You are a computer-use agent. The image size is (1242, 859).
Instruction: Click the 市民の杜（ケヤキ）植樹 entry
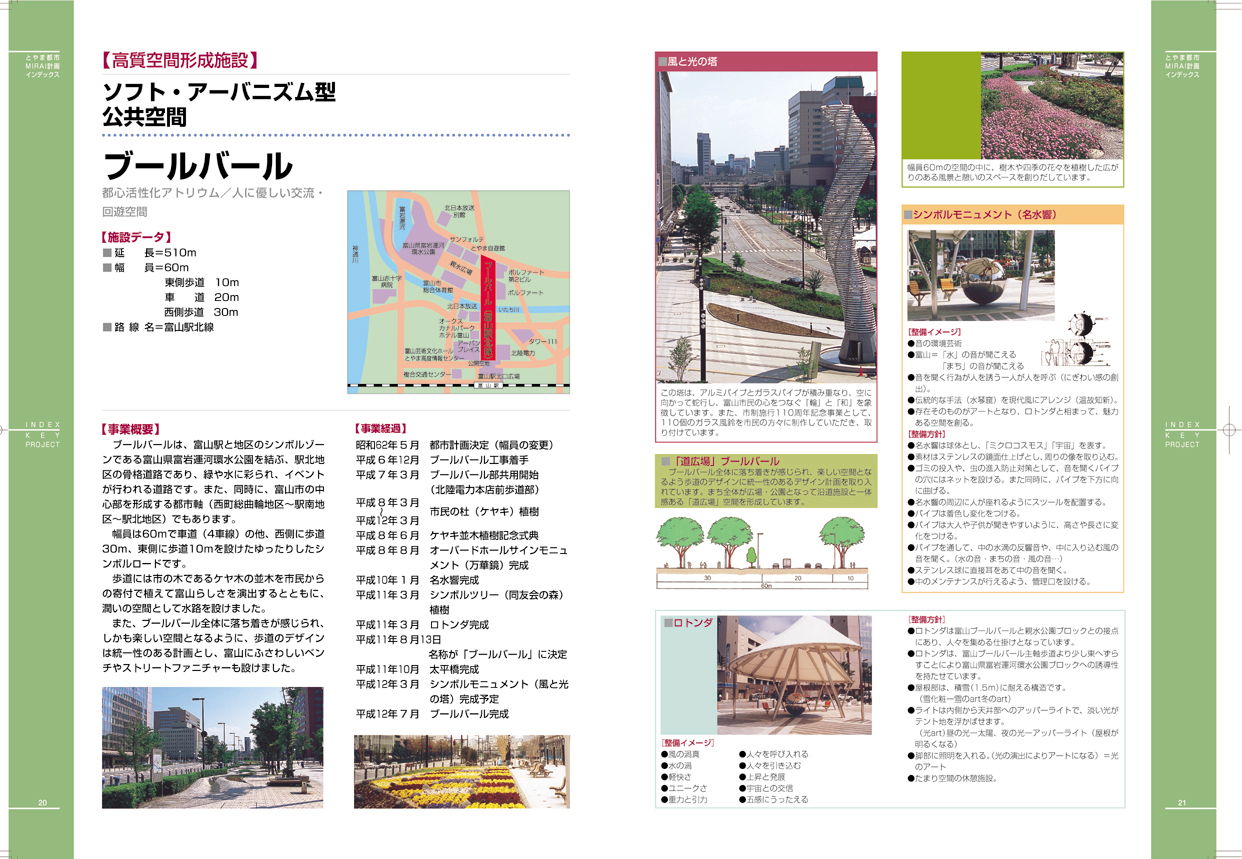(x=484, y=512)
